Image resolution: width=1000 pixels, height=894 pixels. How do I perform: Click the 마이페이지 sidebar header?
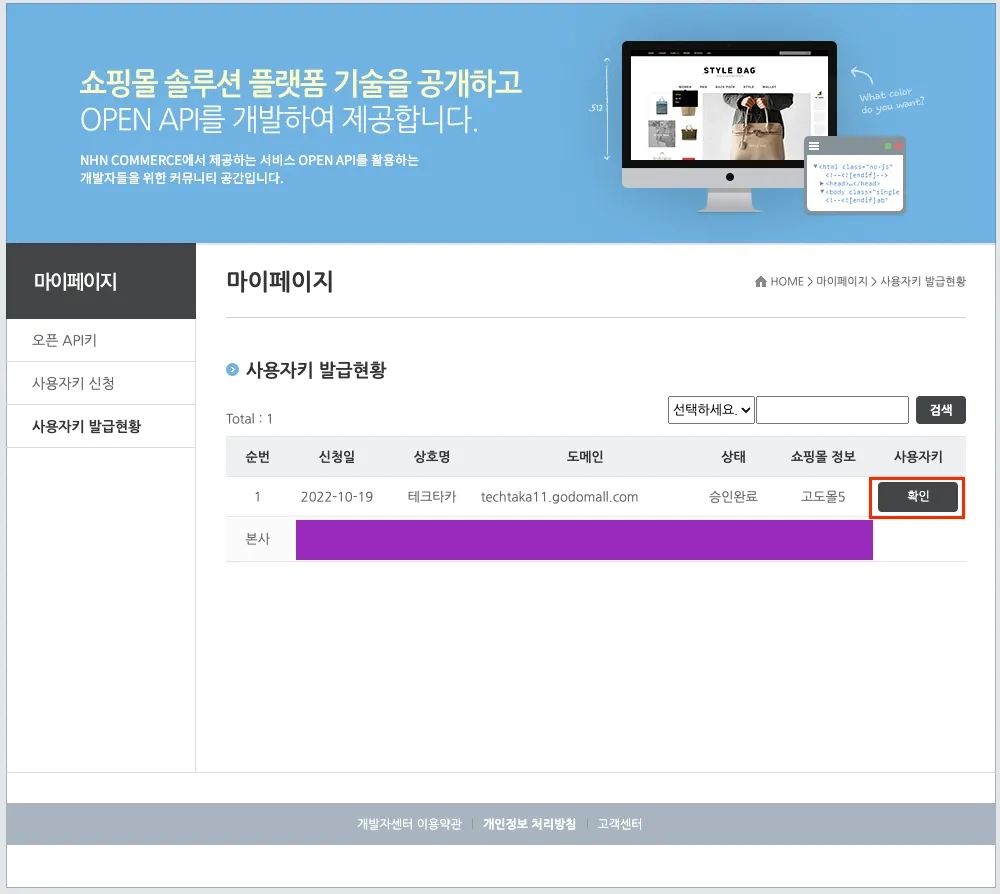click(x=101, y=281)
